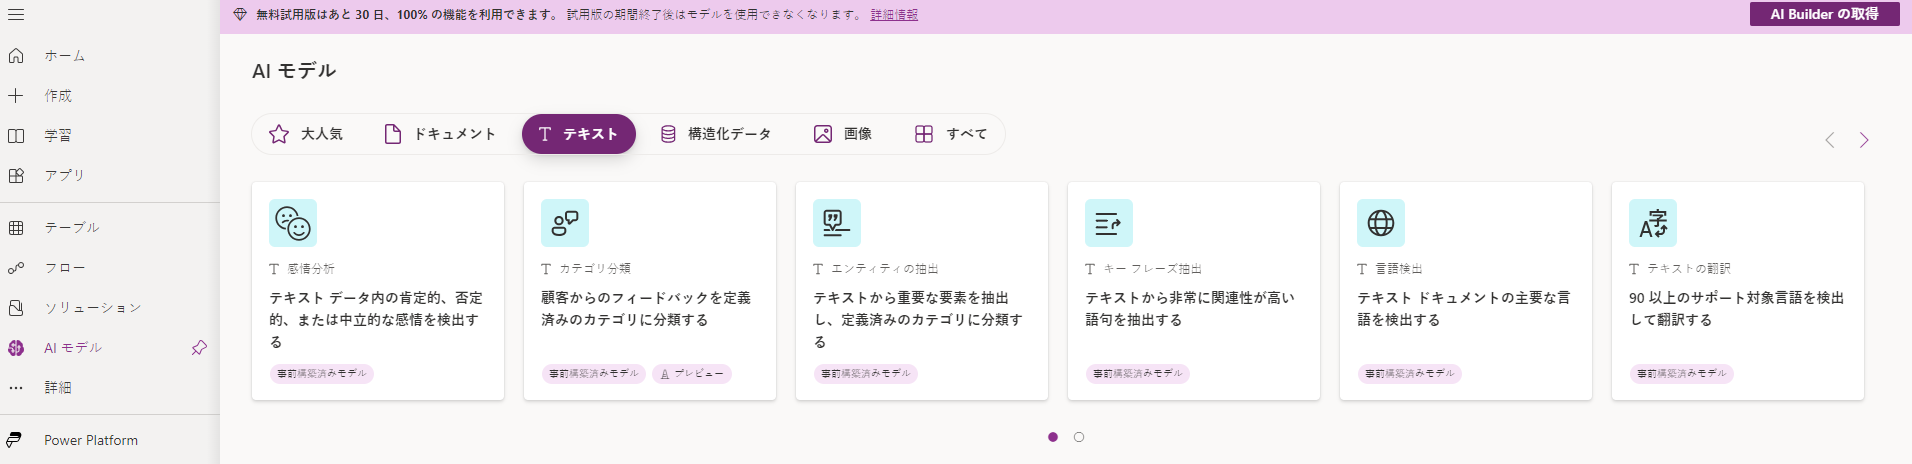Click the book icon for 学習
The image size is (1912, 464).
[x=16, y=136]
